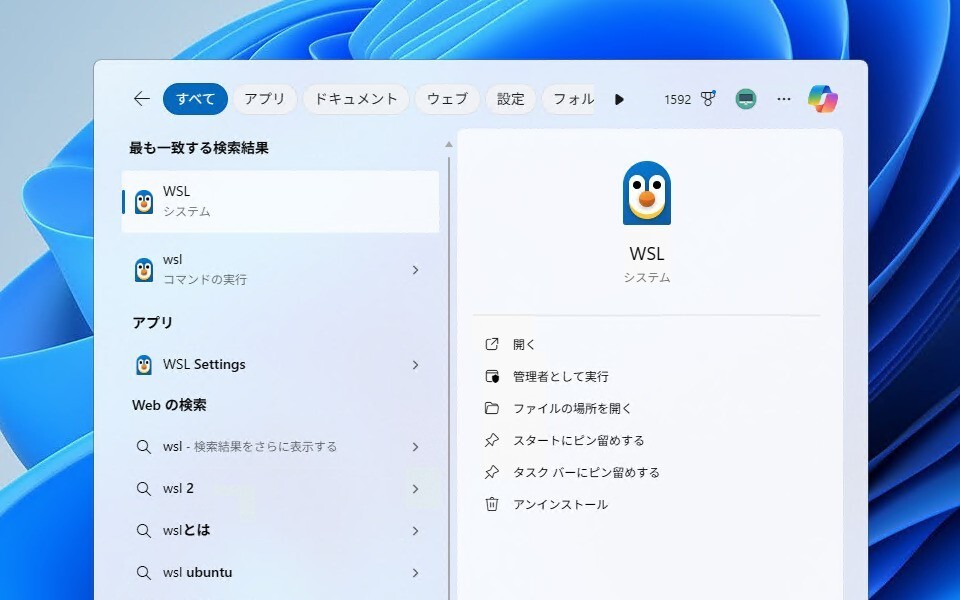
Task: Expand the wsl コマンドの実行 chevron
Action: pos(416,269)
